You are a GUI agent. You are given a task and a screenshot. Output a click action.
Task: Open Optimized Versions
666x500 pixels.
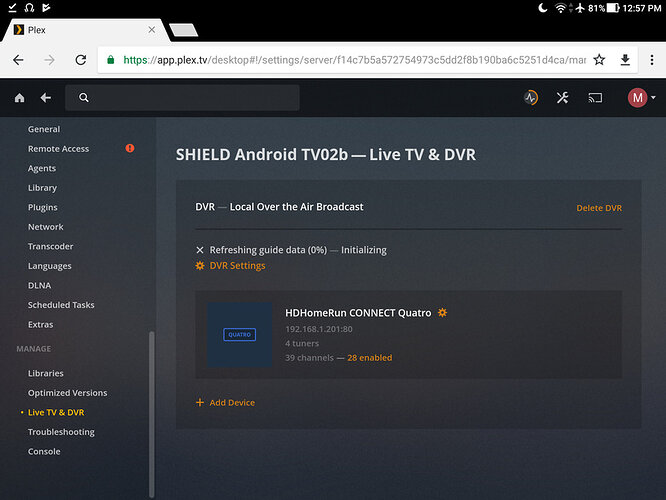68,393
